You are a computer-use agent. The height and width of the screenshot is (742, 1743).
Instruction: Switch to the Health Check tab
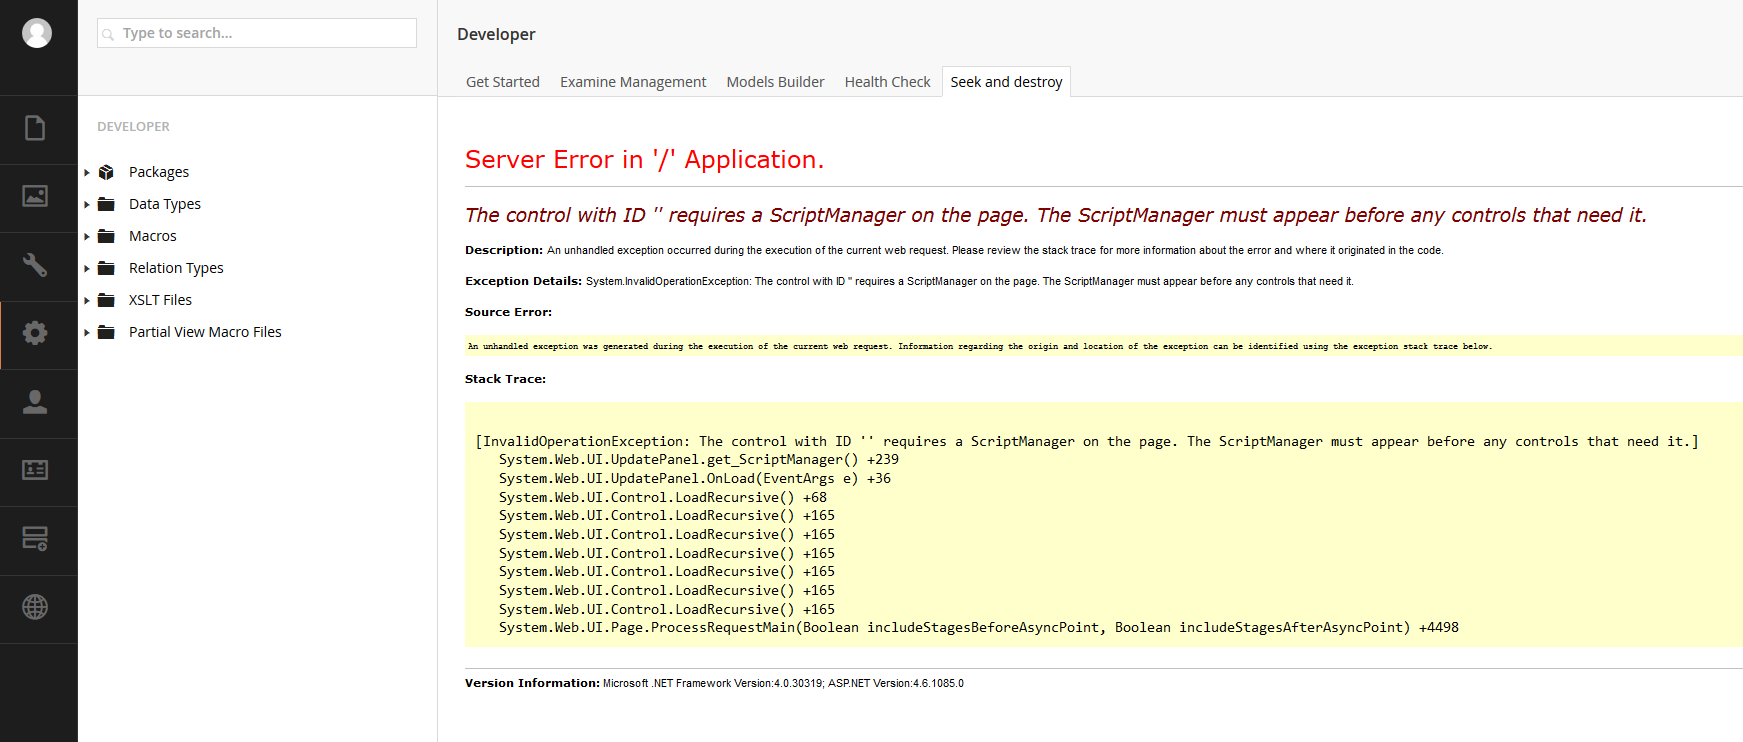click(x=887, y=82)
